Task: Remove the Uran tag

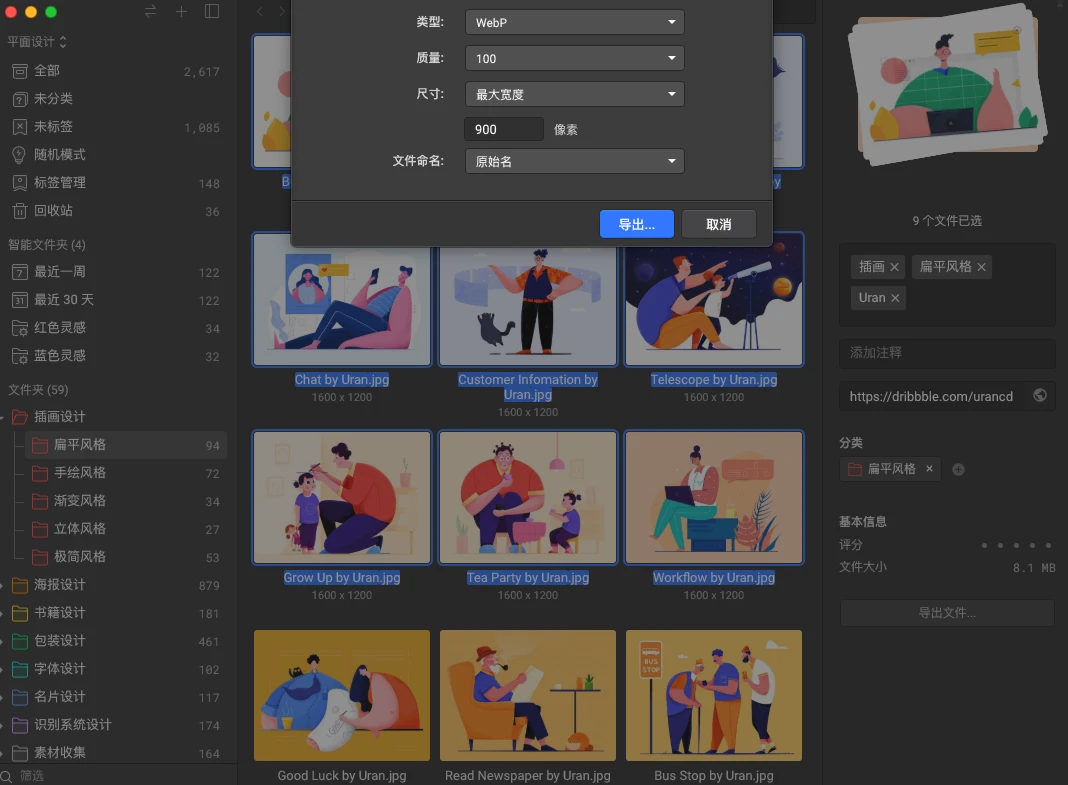Action: point(895,298)
